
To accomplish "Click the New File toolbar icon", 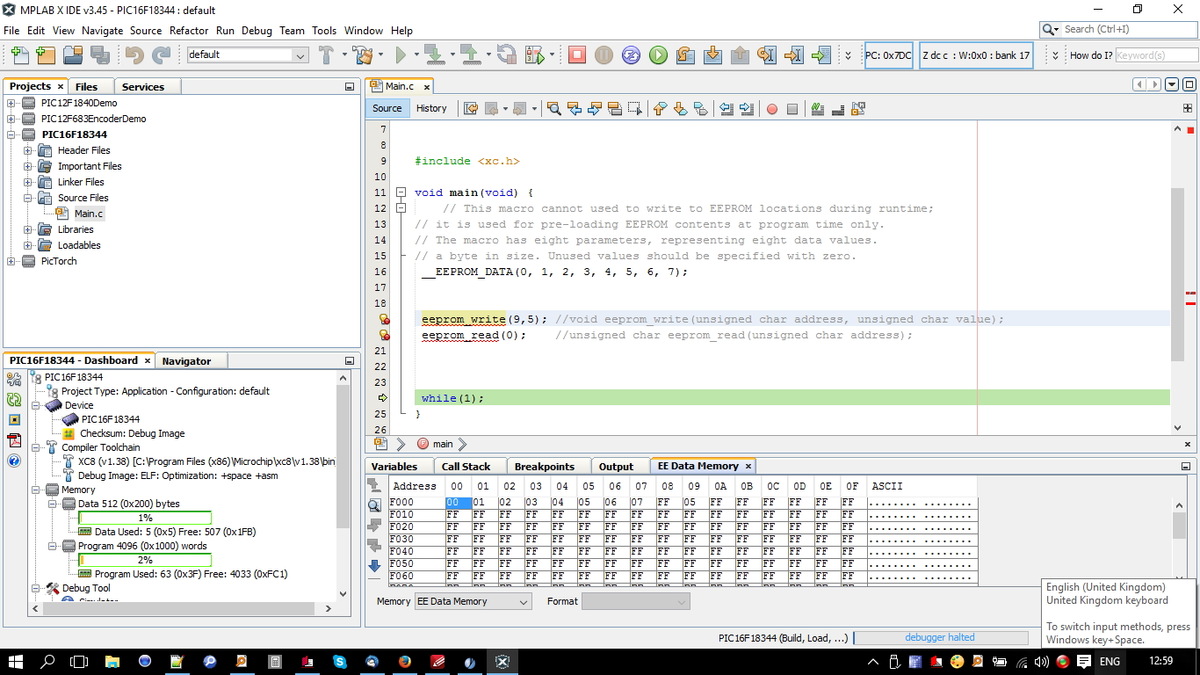I will (18, 55).
